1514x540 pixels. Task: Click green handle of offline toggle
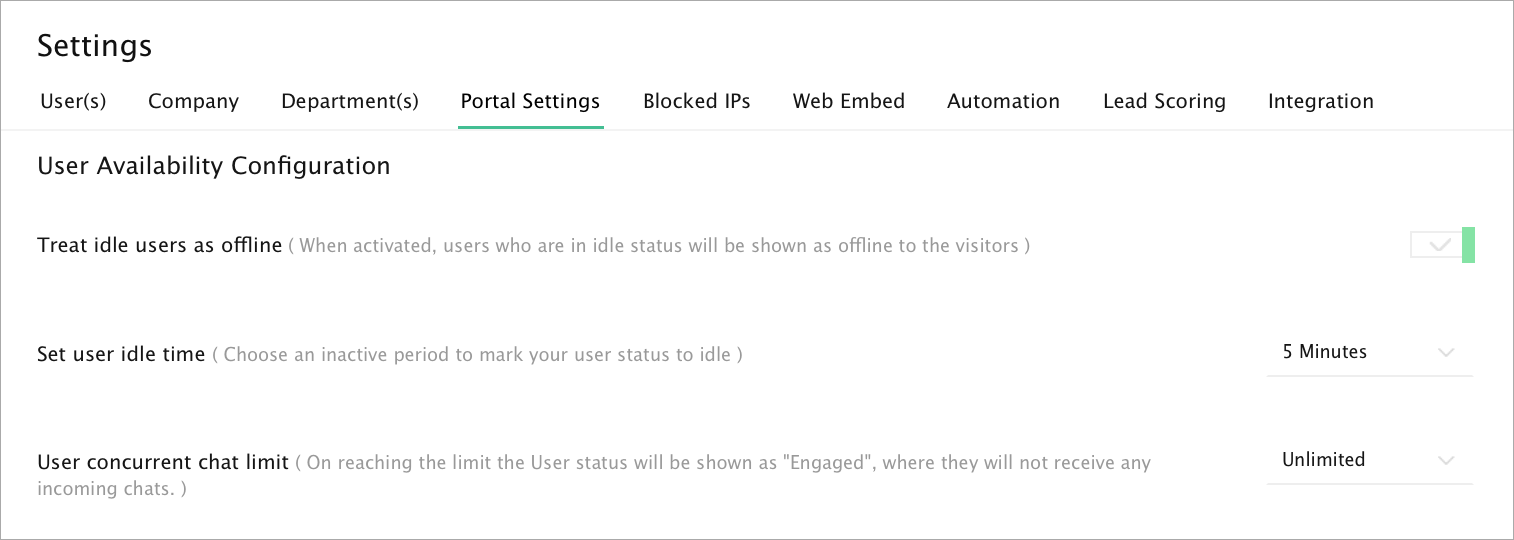pyautogui.click(x=1468, y=245)
